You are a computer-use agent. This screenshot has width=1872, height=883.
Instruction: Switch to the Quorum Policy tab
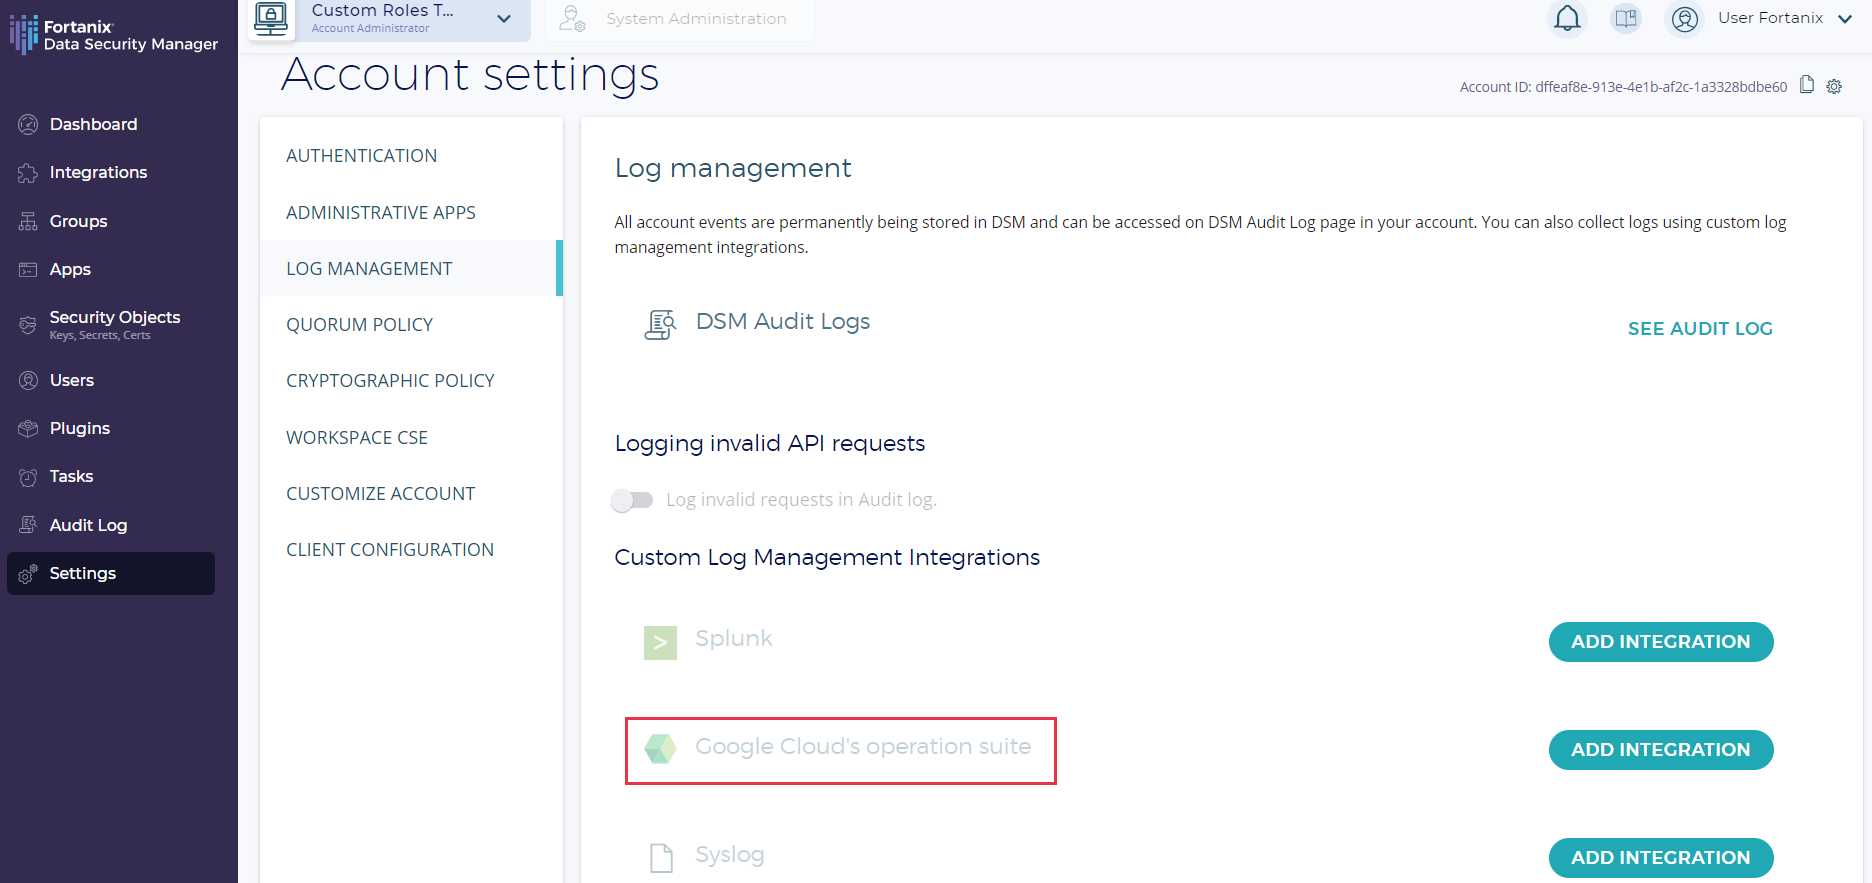pos(359,325)
